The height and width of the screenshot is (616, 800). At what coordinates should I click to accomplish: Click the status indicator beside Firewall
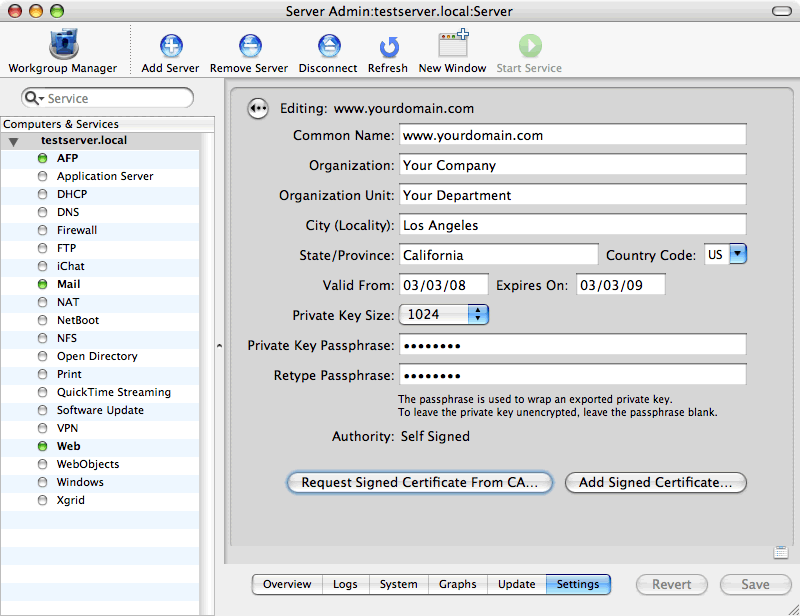43,230
